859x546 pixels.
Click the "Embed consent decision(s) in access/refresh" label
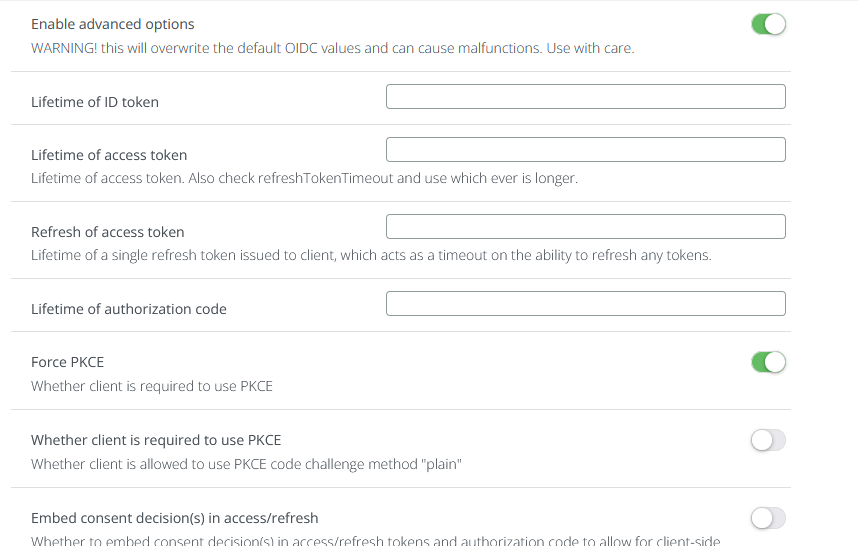[x=175, y=518]
